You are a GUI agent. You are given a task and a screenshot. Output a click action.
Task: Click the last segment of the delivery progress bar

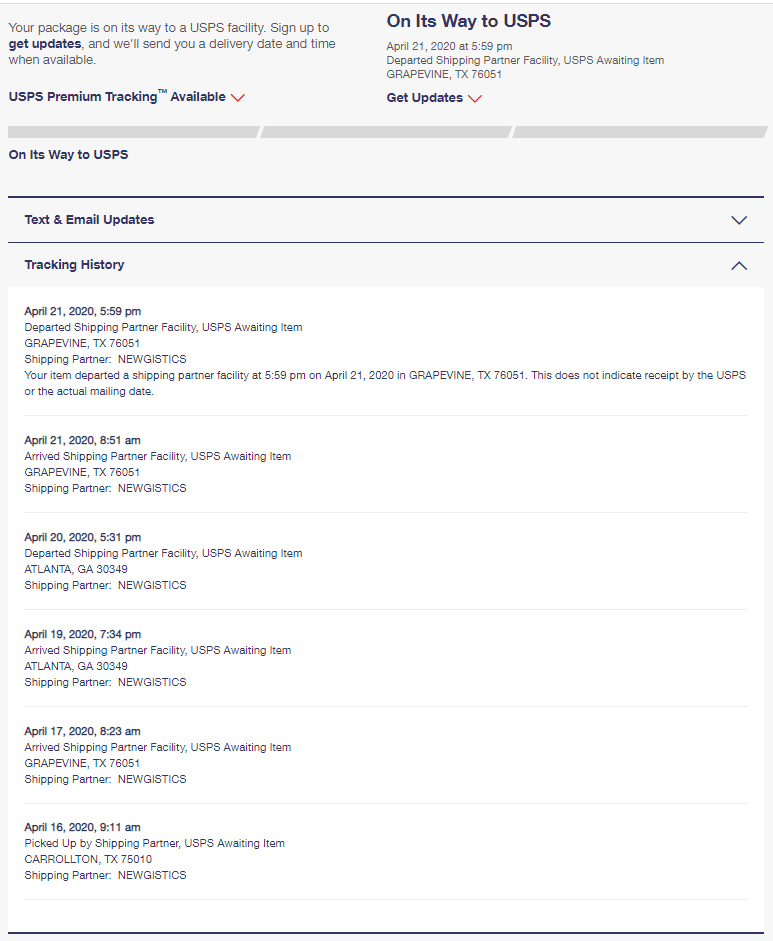click(x=640, y=132)
